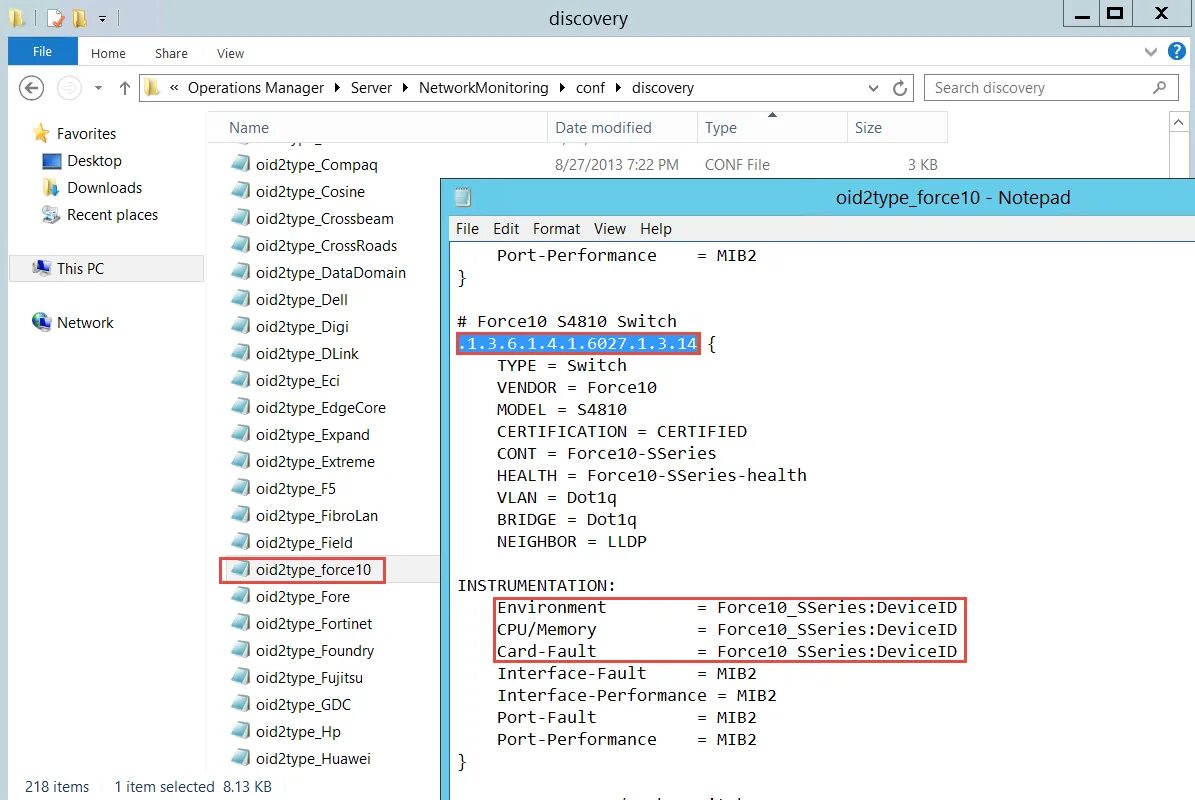This screenshot has width=1195, height=800.
Task: Open the Notepad Help menu
Action: point(655,229)
